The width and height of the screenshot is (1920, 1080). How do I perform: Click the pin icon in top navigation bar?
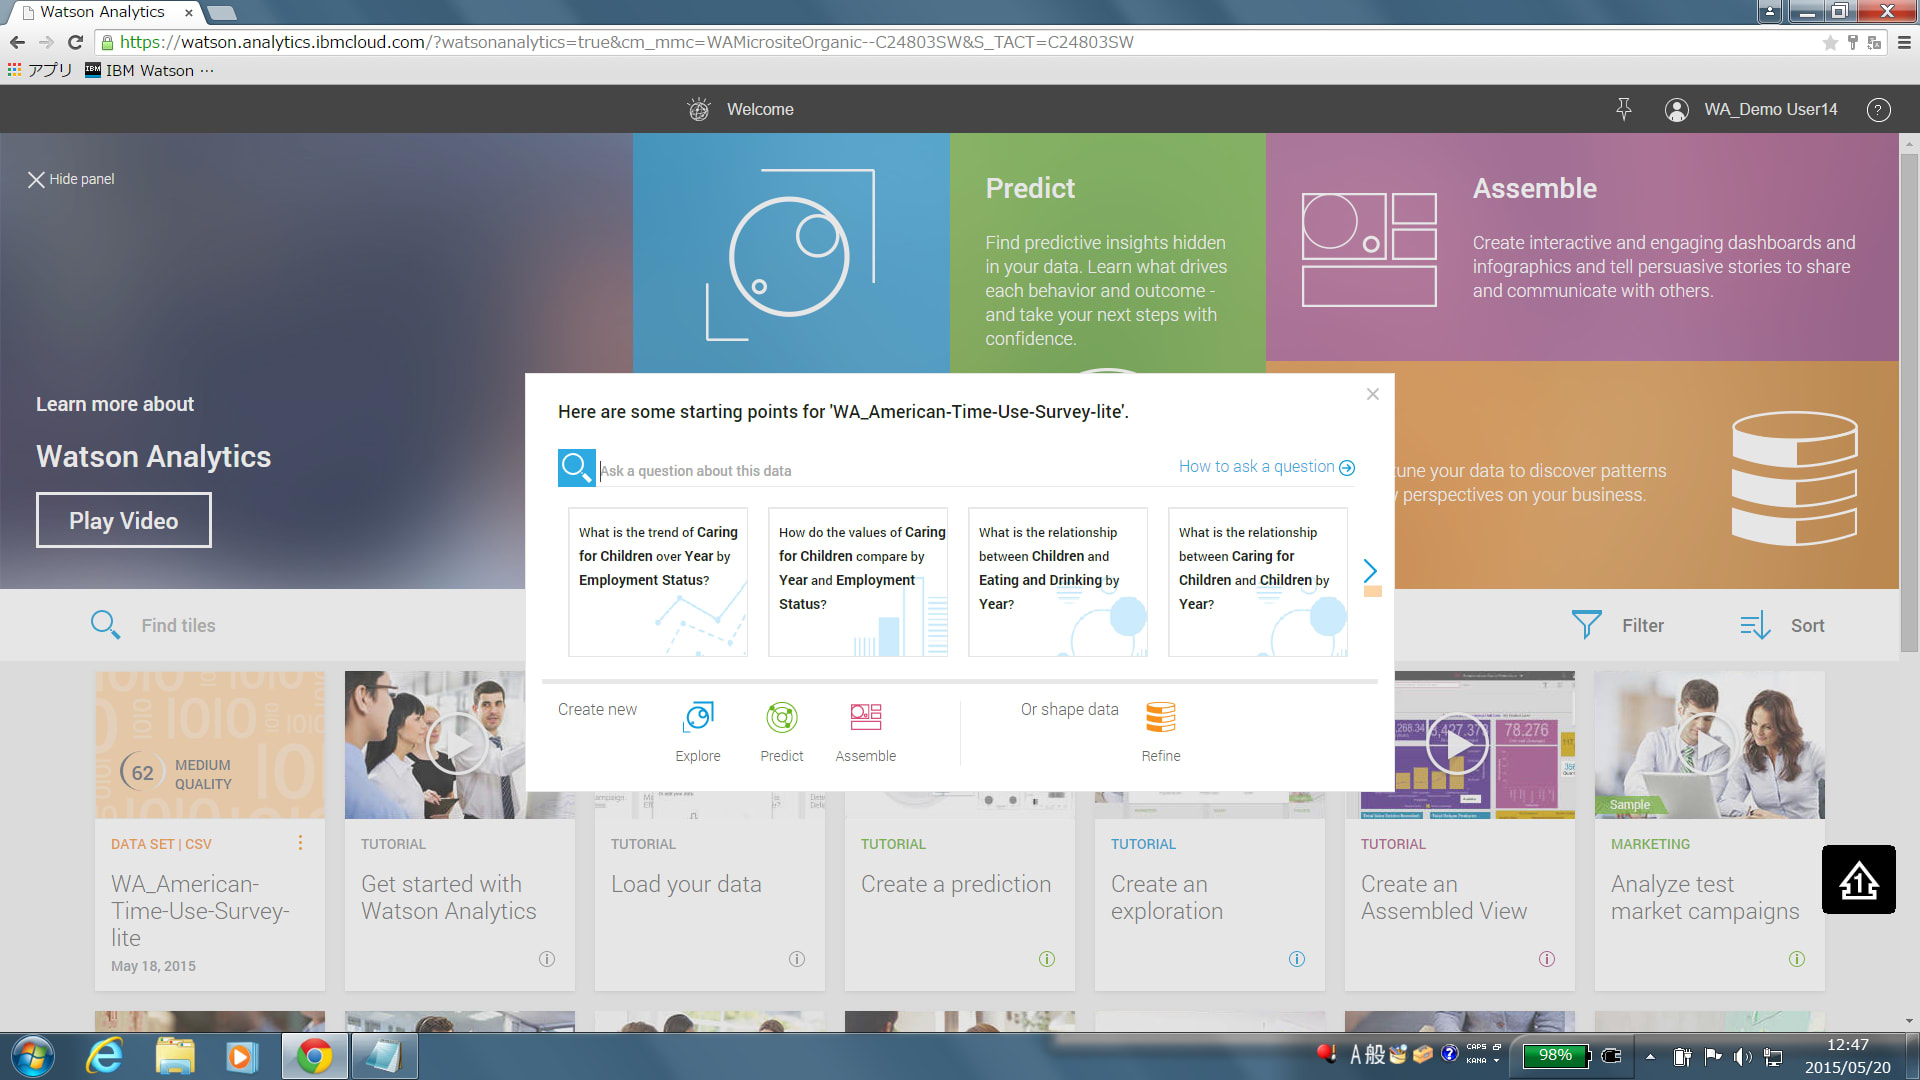pyautogui.click(x=1623, y=108)
